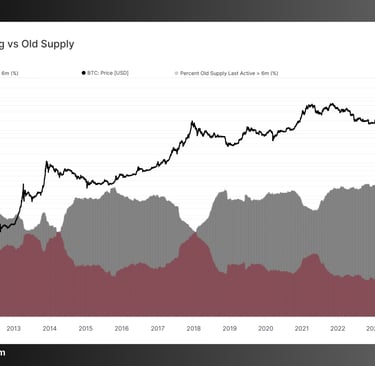The image size is (375, 366).
Task: Select the 2015 label on the time axis
Action: (x=85, y=329)
